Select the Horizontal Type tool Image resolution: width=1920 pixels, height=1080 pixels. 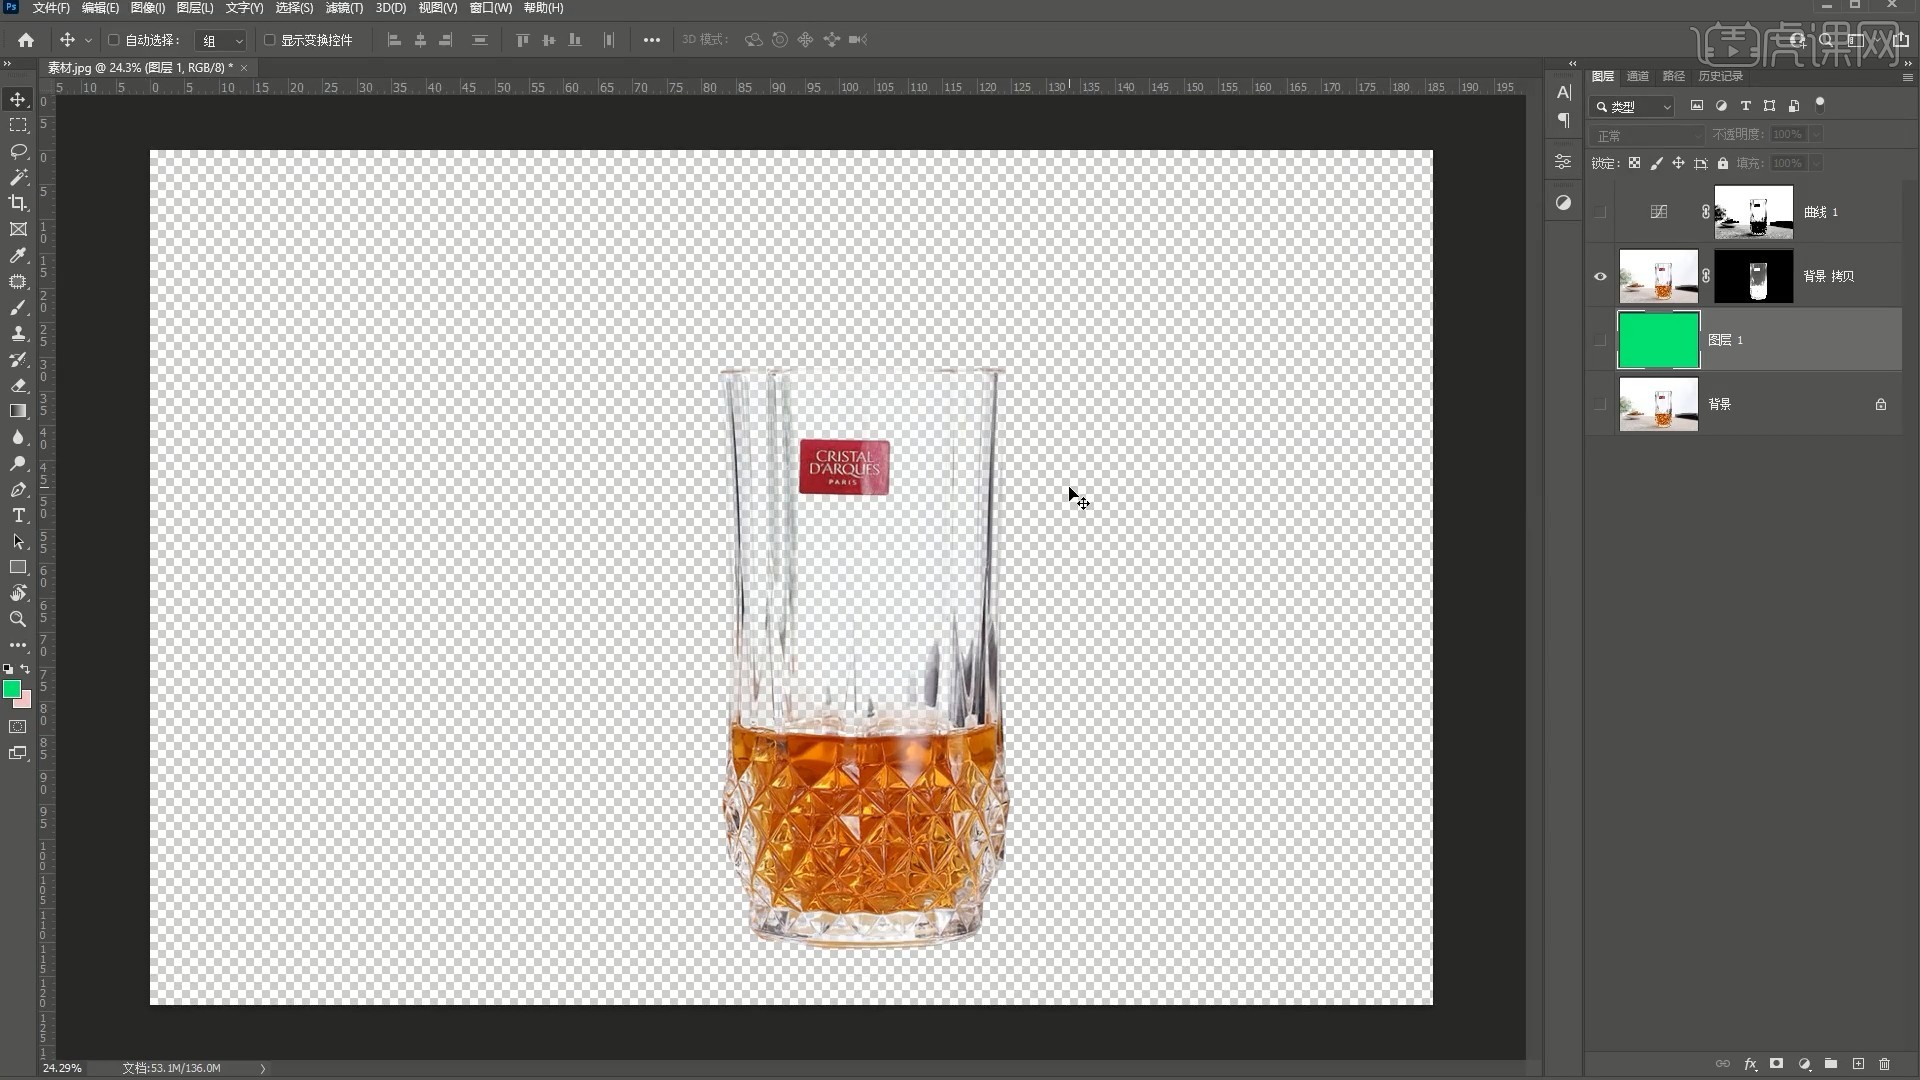[18, 515]
